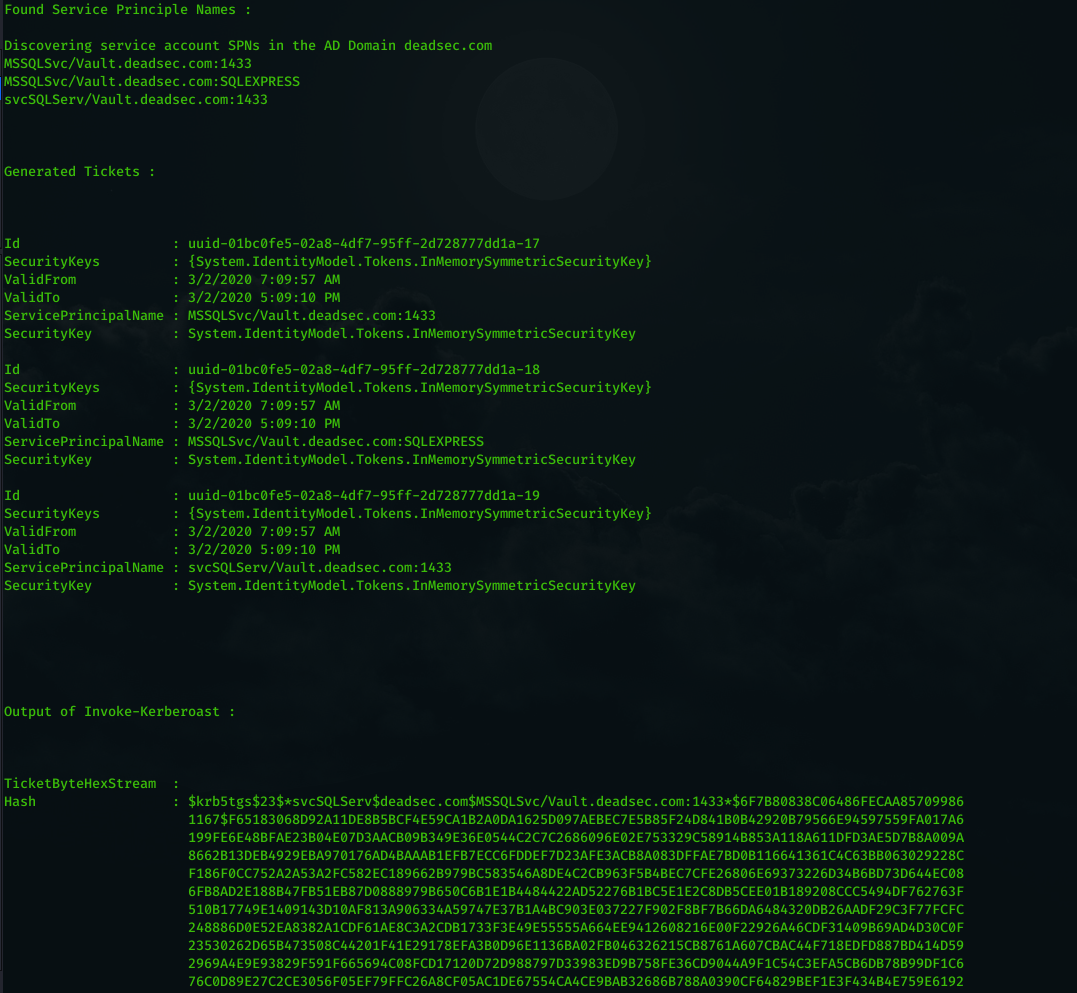
Task: Click the "Id" label of ticket dd1a-17
Action: 12,244
